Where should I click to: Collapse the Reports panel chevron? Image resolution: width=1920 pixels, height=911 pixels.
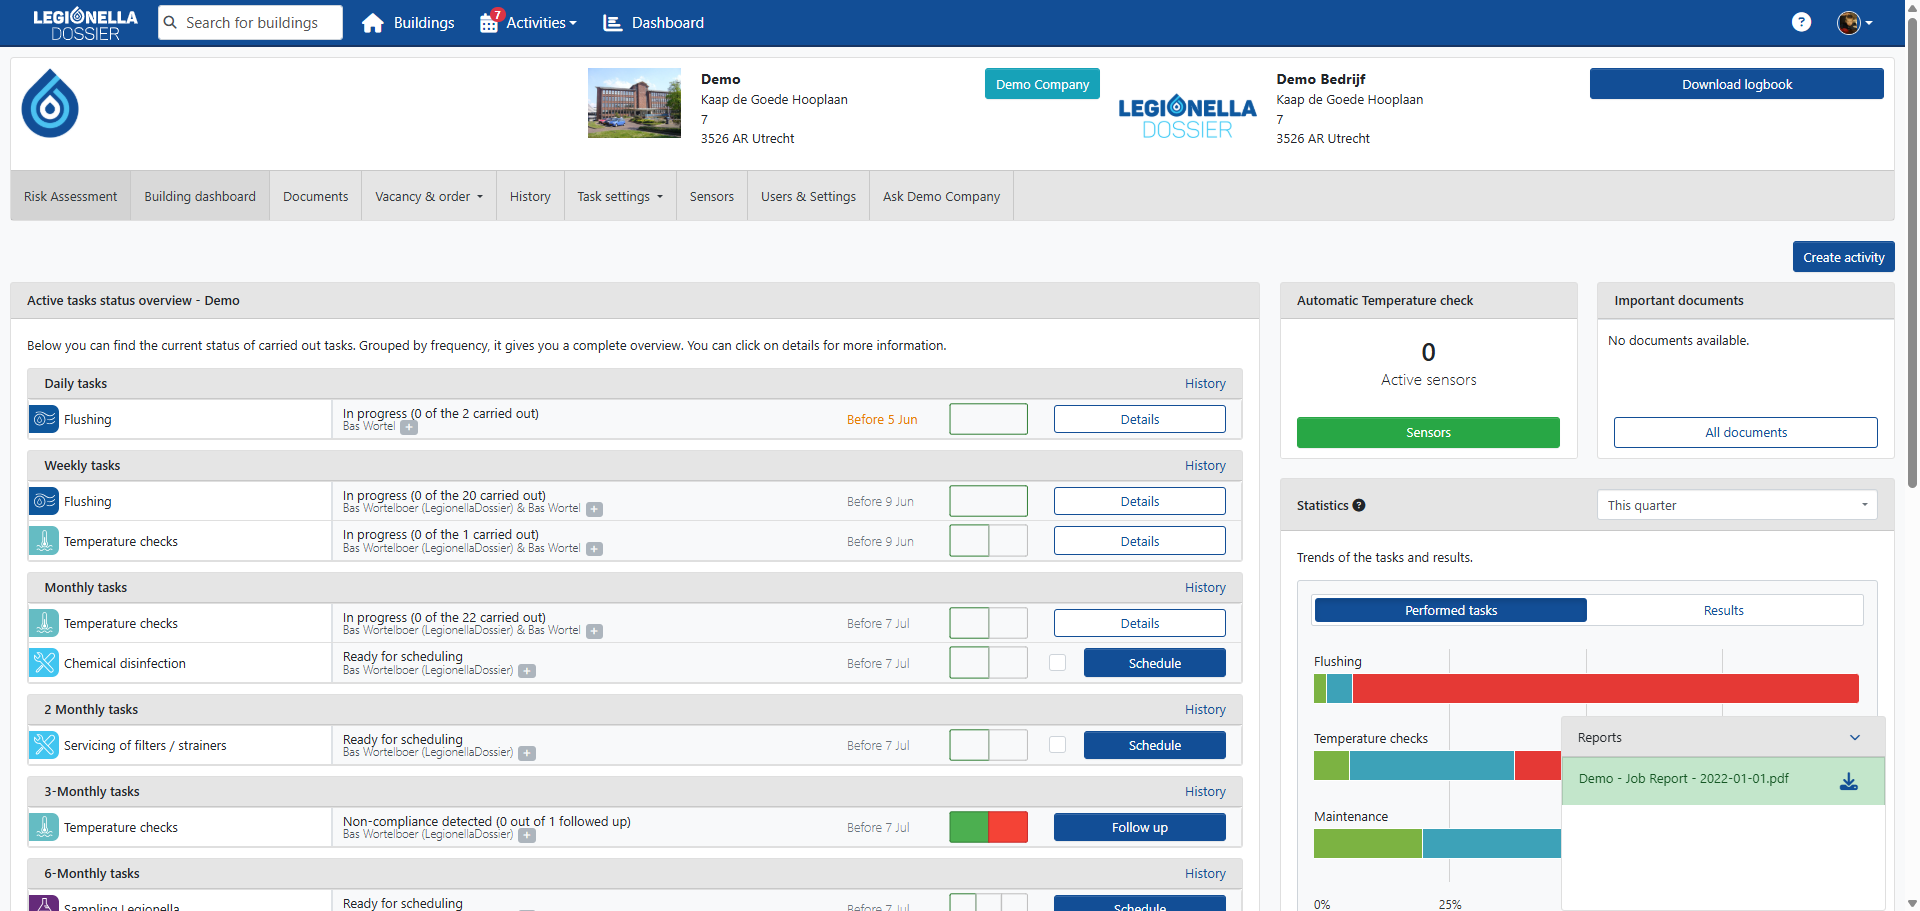[1854, 738]
